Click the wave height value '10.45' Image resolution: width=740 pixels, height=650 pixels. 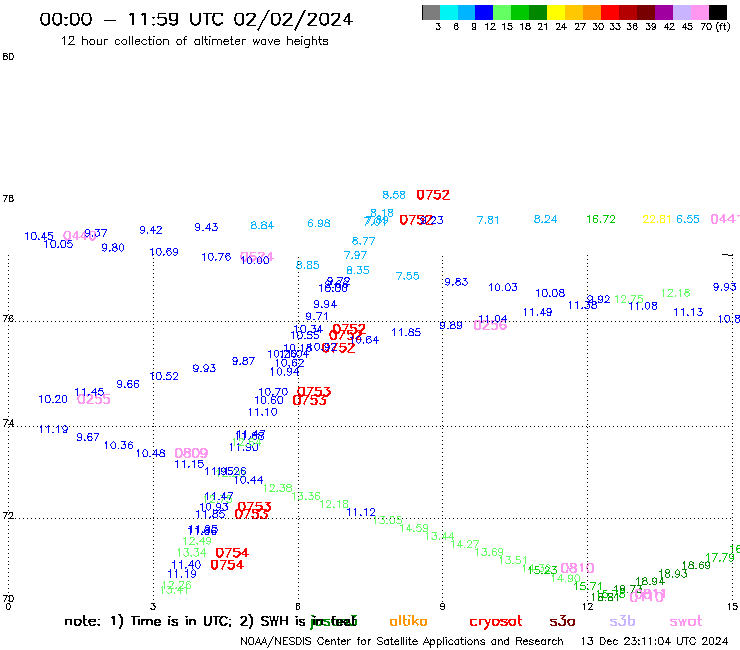[39, 236]
